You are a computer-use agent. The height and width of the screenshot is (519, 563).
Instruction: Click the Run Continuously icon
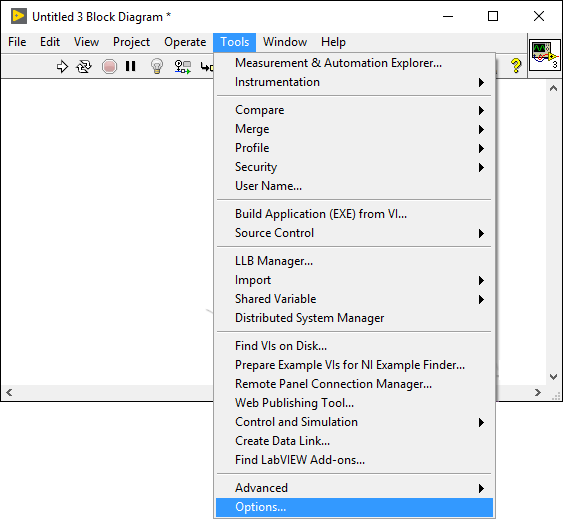coord(84,66)
